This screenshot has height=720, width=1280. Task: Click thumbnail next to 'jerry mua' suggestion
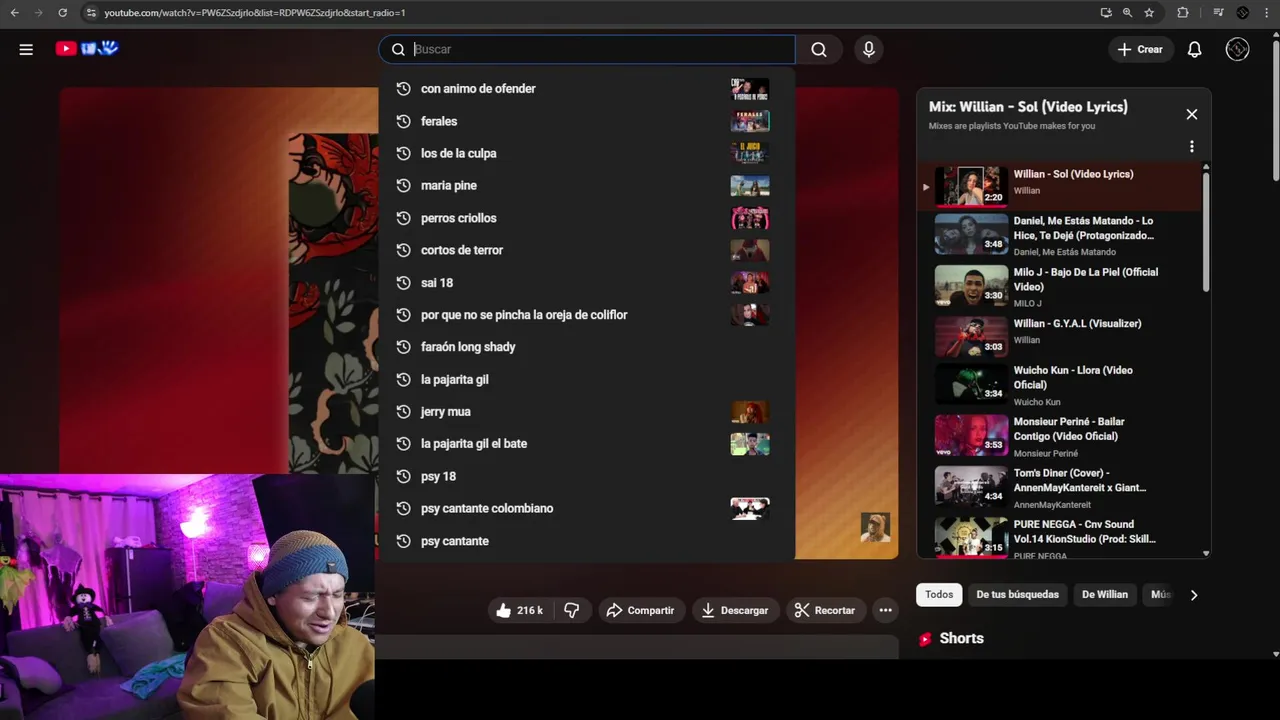click(x=750, y=411)
